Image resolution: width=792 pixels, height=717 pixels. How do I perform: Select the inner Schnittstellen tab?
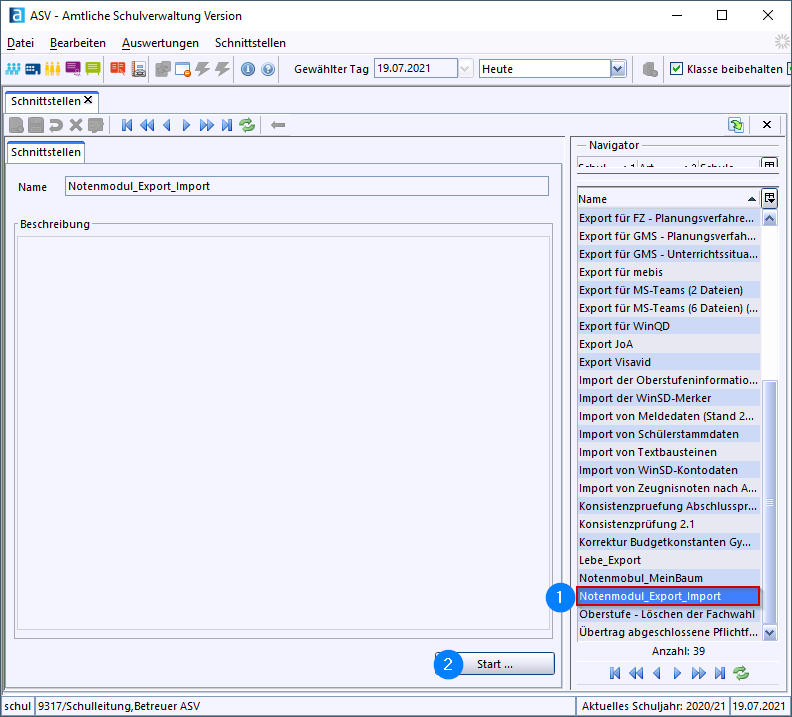45,152
